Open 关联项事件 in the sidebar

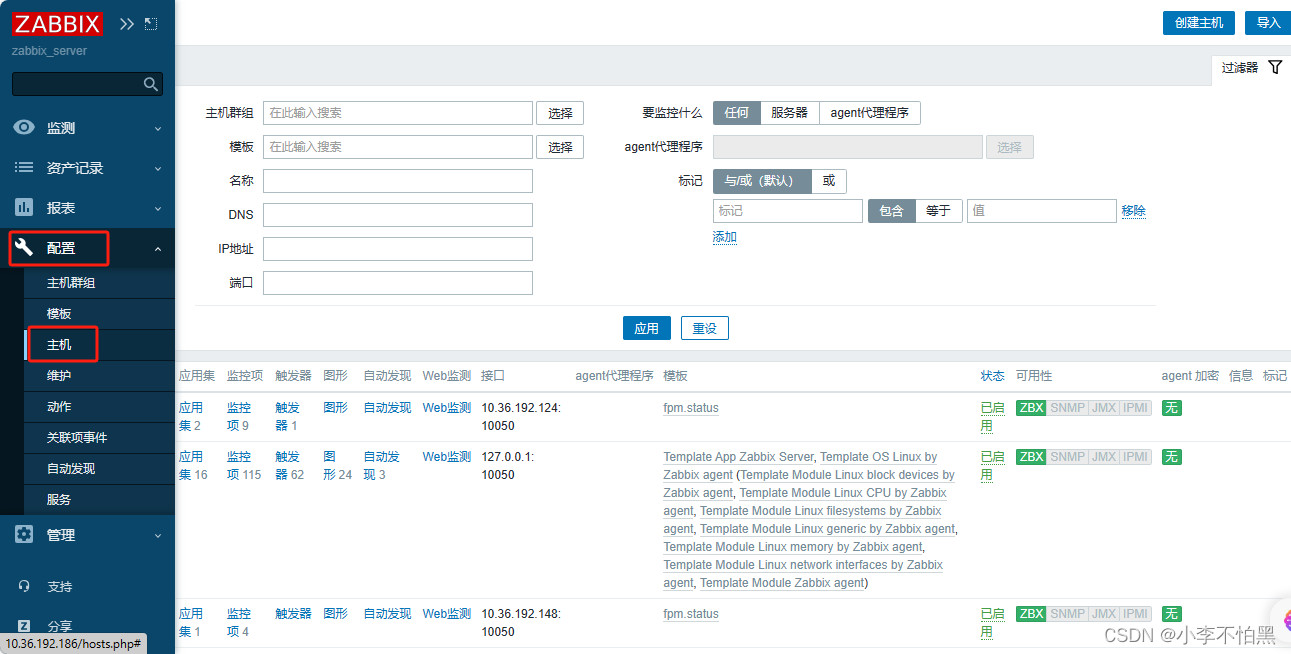(77, 438)
